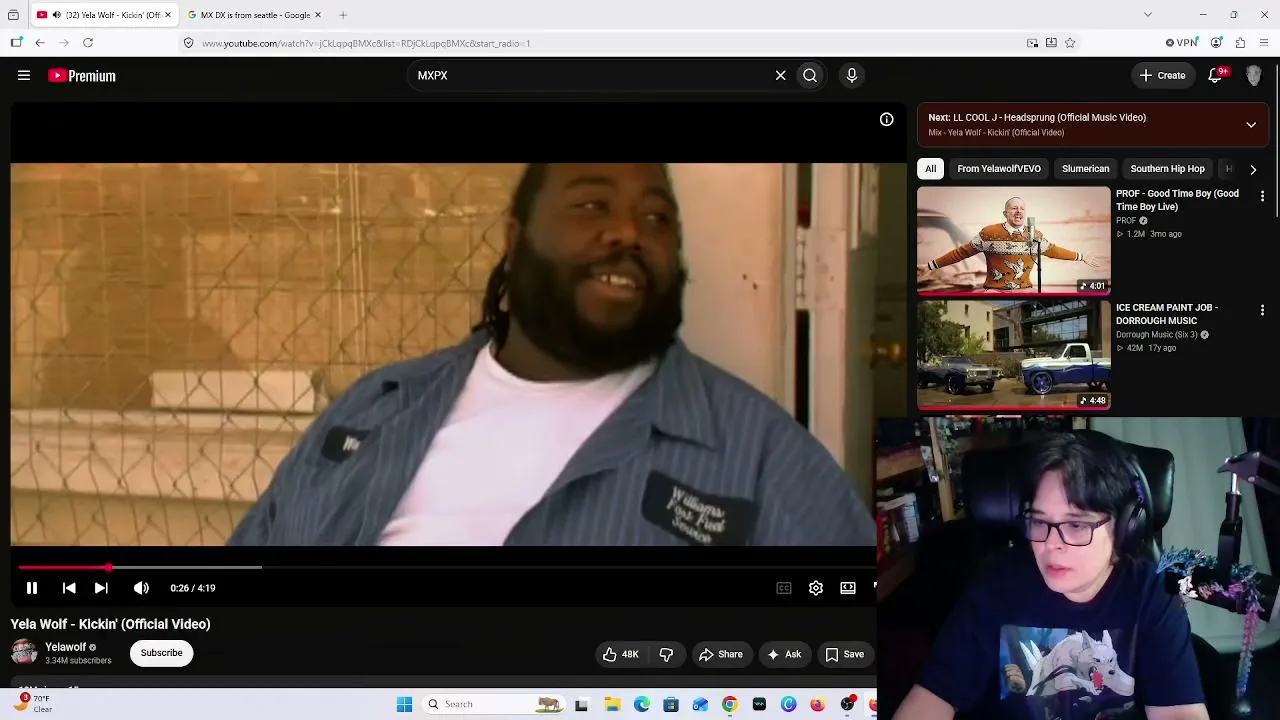Open the Ask AI button
The height and width of the screenshot is (720, 1280).
[x=784, y=654]
